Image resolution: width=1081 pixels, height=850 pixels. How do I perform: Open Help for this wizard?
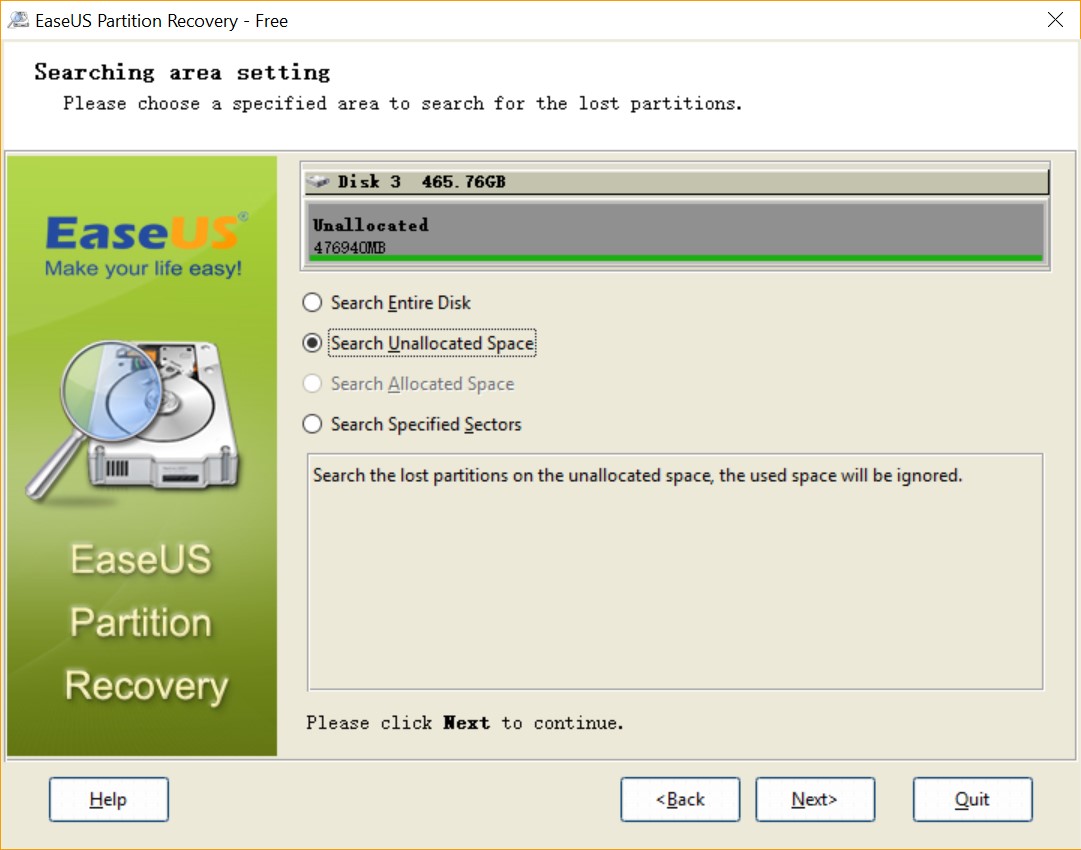click(108, 799)
